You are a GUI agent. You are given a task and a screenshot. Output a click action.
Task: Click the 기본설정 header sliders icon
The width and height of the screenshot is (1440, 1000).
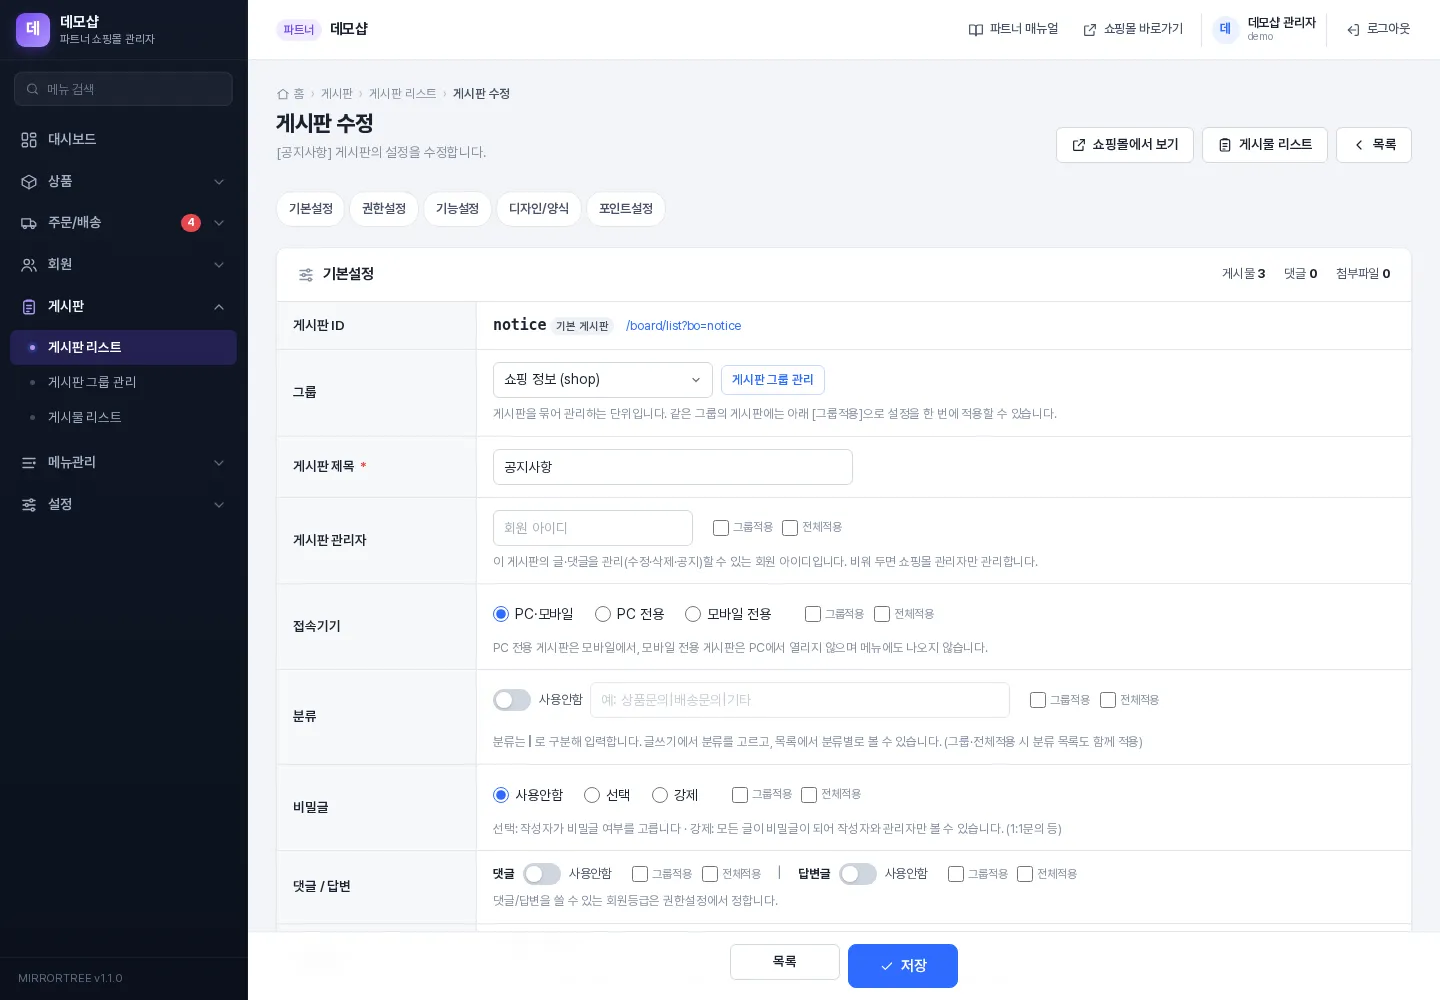306,275
